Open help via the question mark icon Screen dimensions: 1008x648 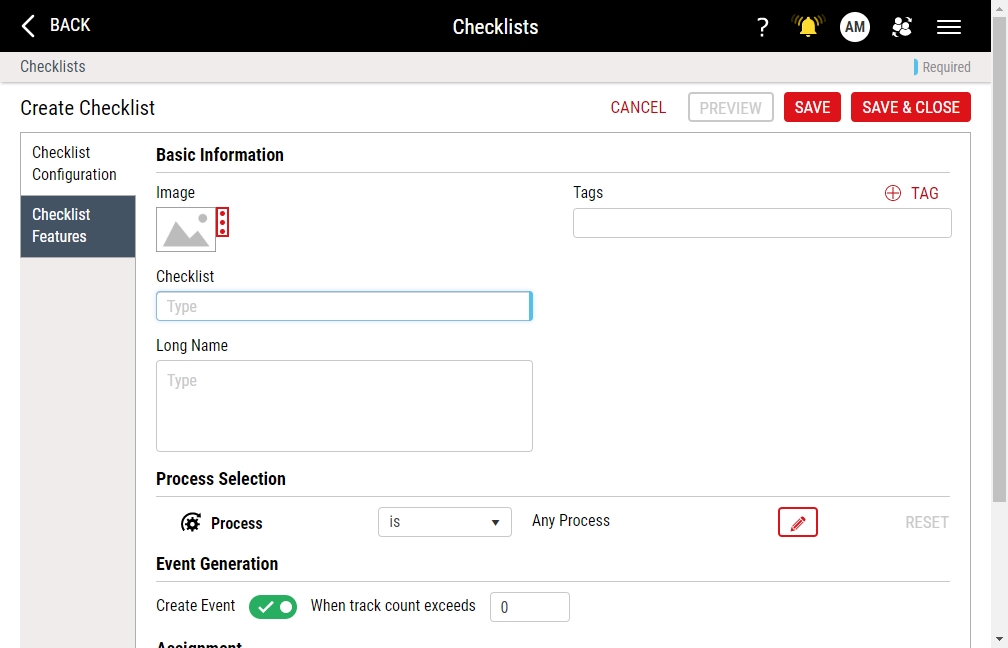[762, 27]
